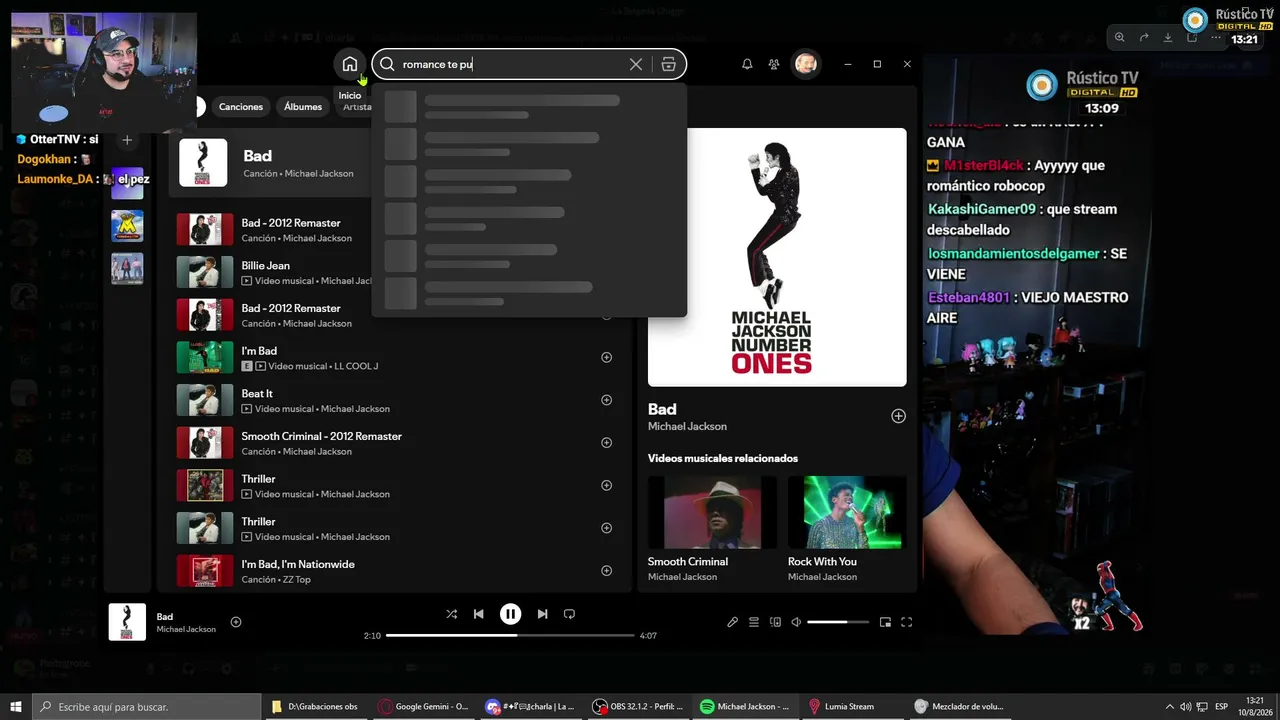Open 'el pez' playlist in sidebar
1280x720 pixels.
click(127, 182)
